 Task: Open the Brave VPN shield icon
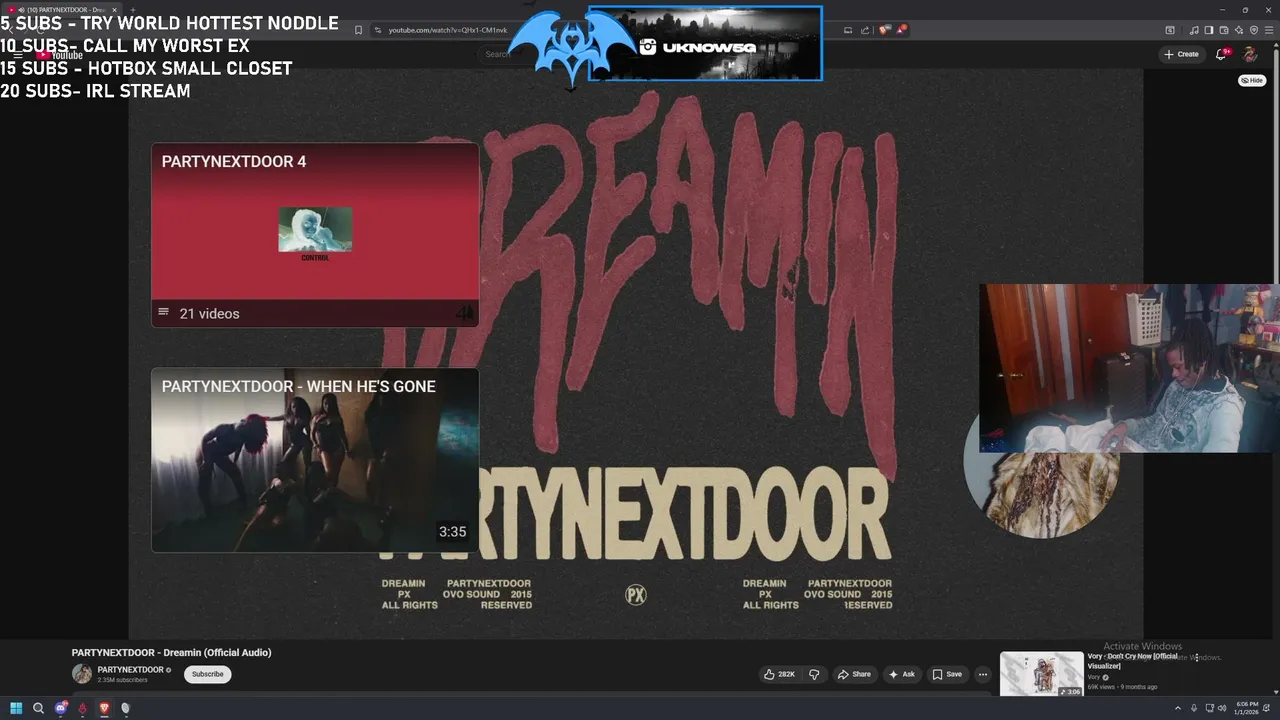1254,30
